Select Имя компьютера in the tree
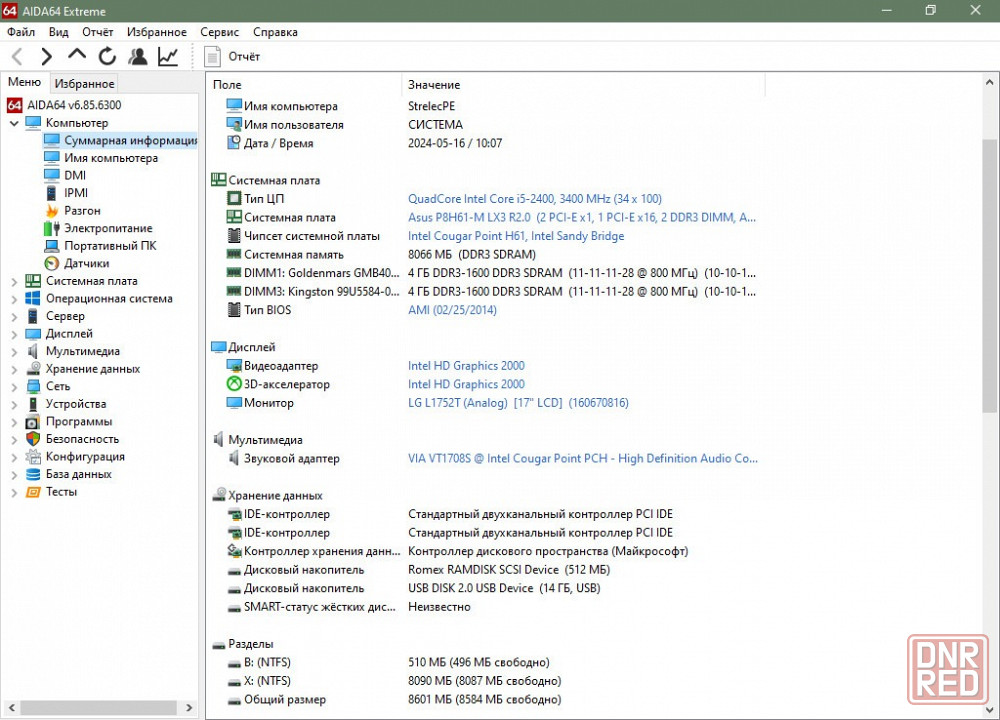Image resolution: width=1000 pixels, height=720 pixels. pos(110,158)
